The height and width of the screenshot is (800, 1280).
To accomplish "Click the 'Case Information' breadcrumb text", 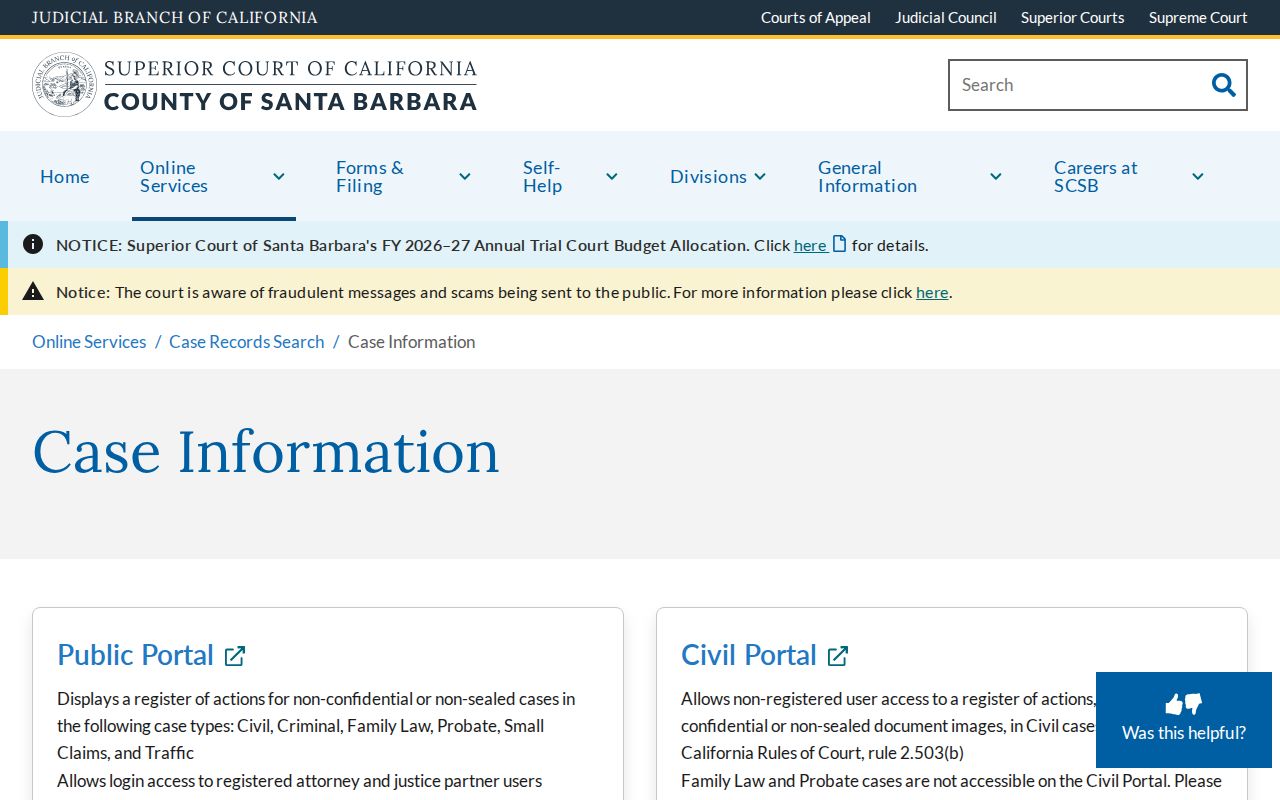I will pos(412,342).
